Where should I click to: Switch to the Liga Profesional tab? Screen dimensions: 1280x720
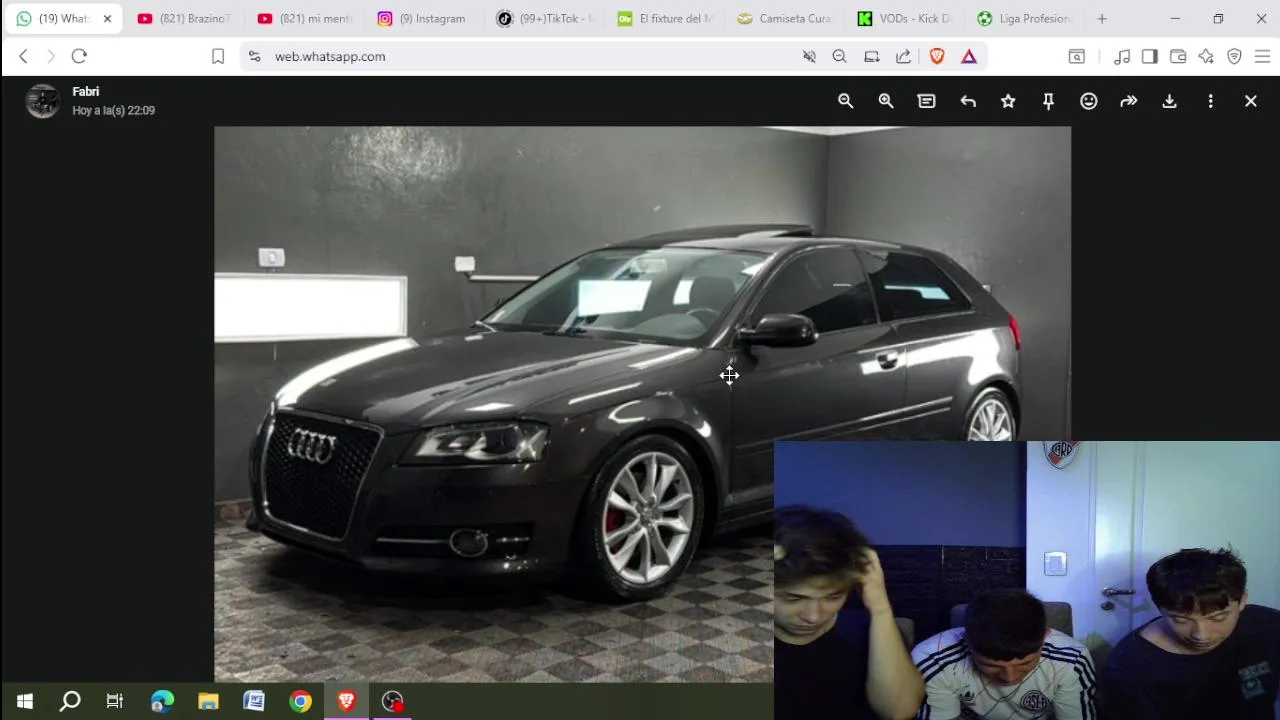pos(1024,18)
